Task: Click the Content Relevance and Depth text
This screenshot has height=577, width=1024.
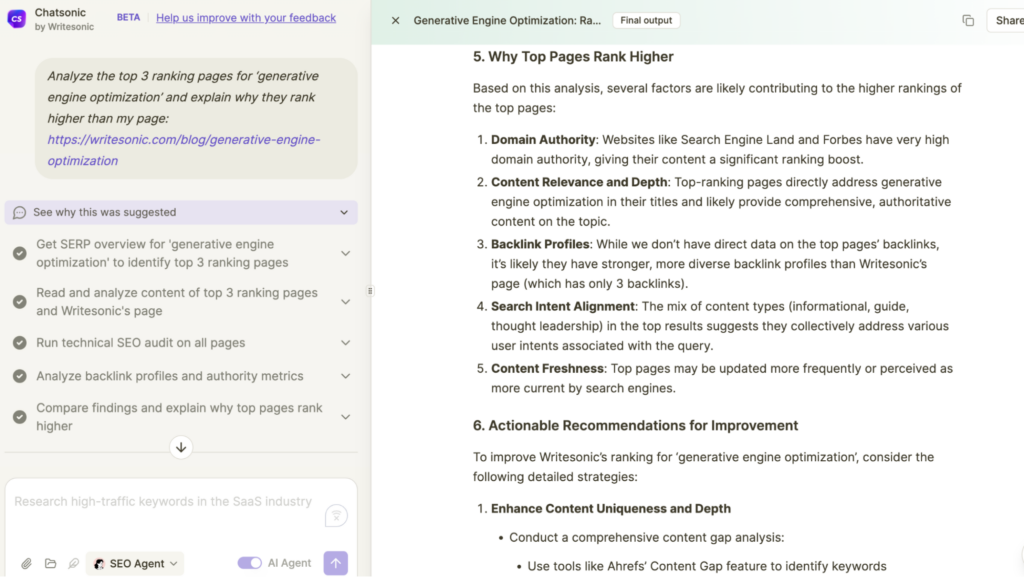Action: click(579, 182)
